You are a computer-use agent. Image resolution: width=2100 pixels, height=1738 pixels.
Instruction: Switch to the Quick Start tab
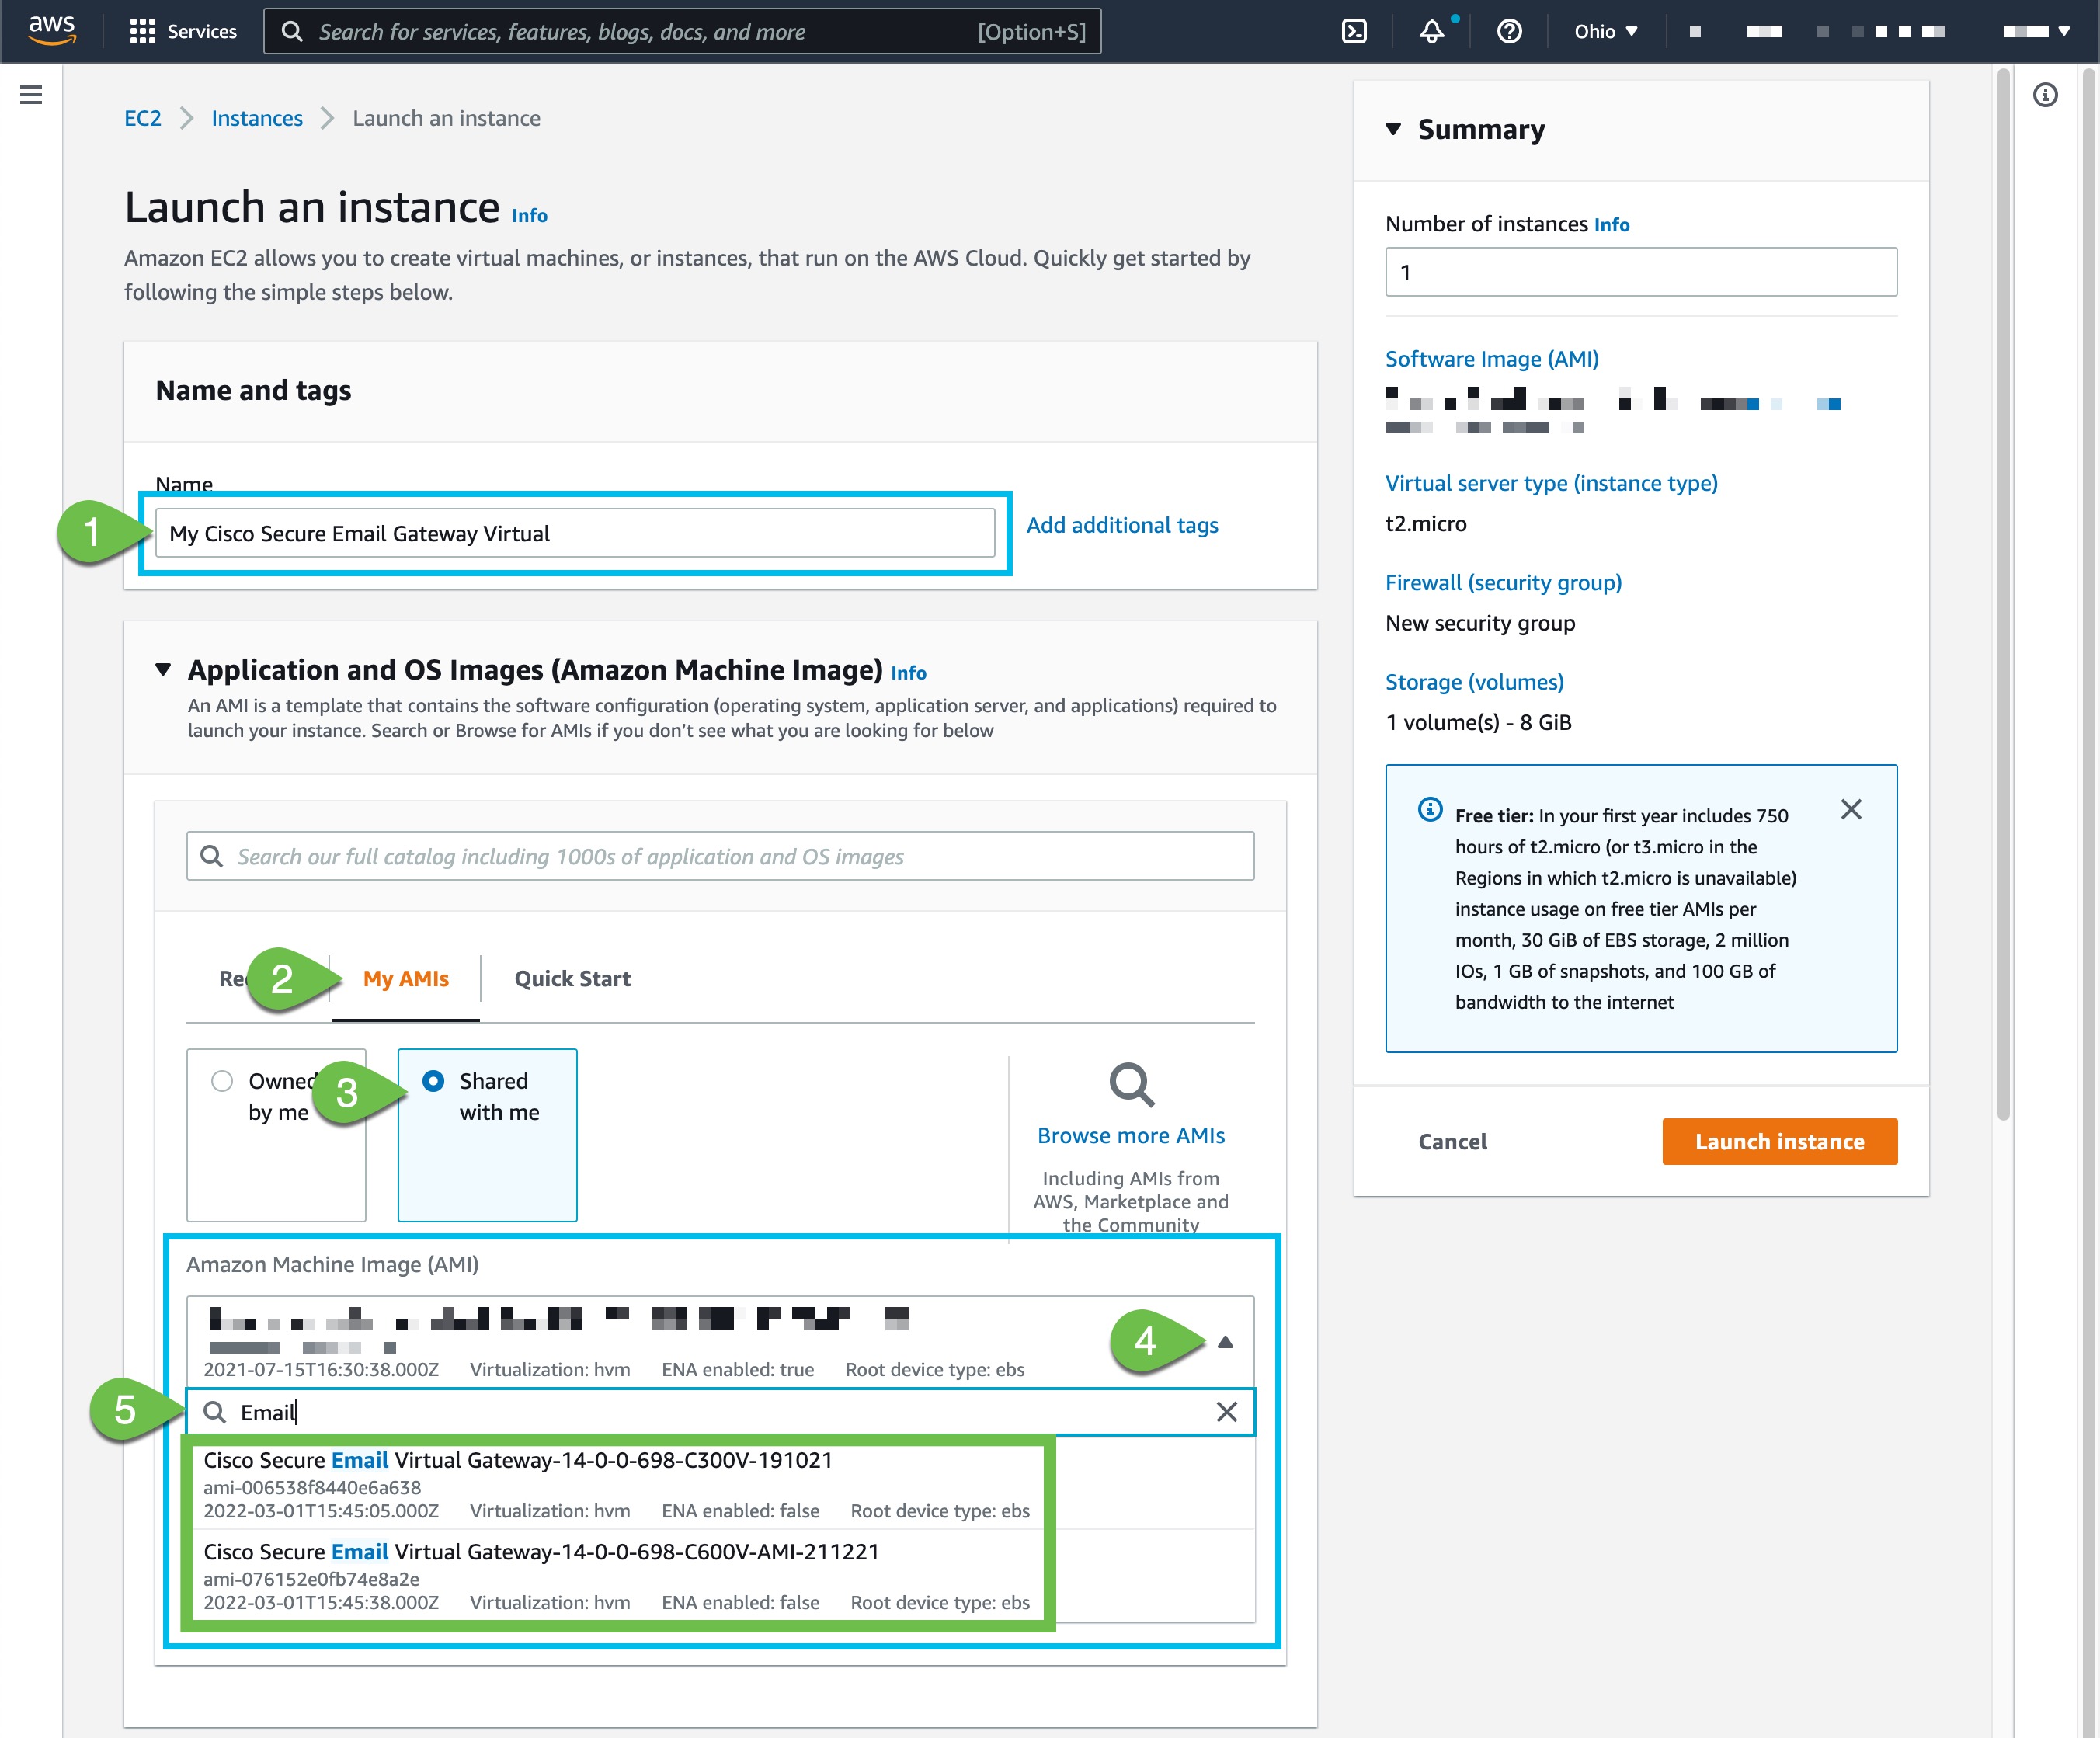572,978
